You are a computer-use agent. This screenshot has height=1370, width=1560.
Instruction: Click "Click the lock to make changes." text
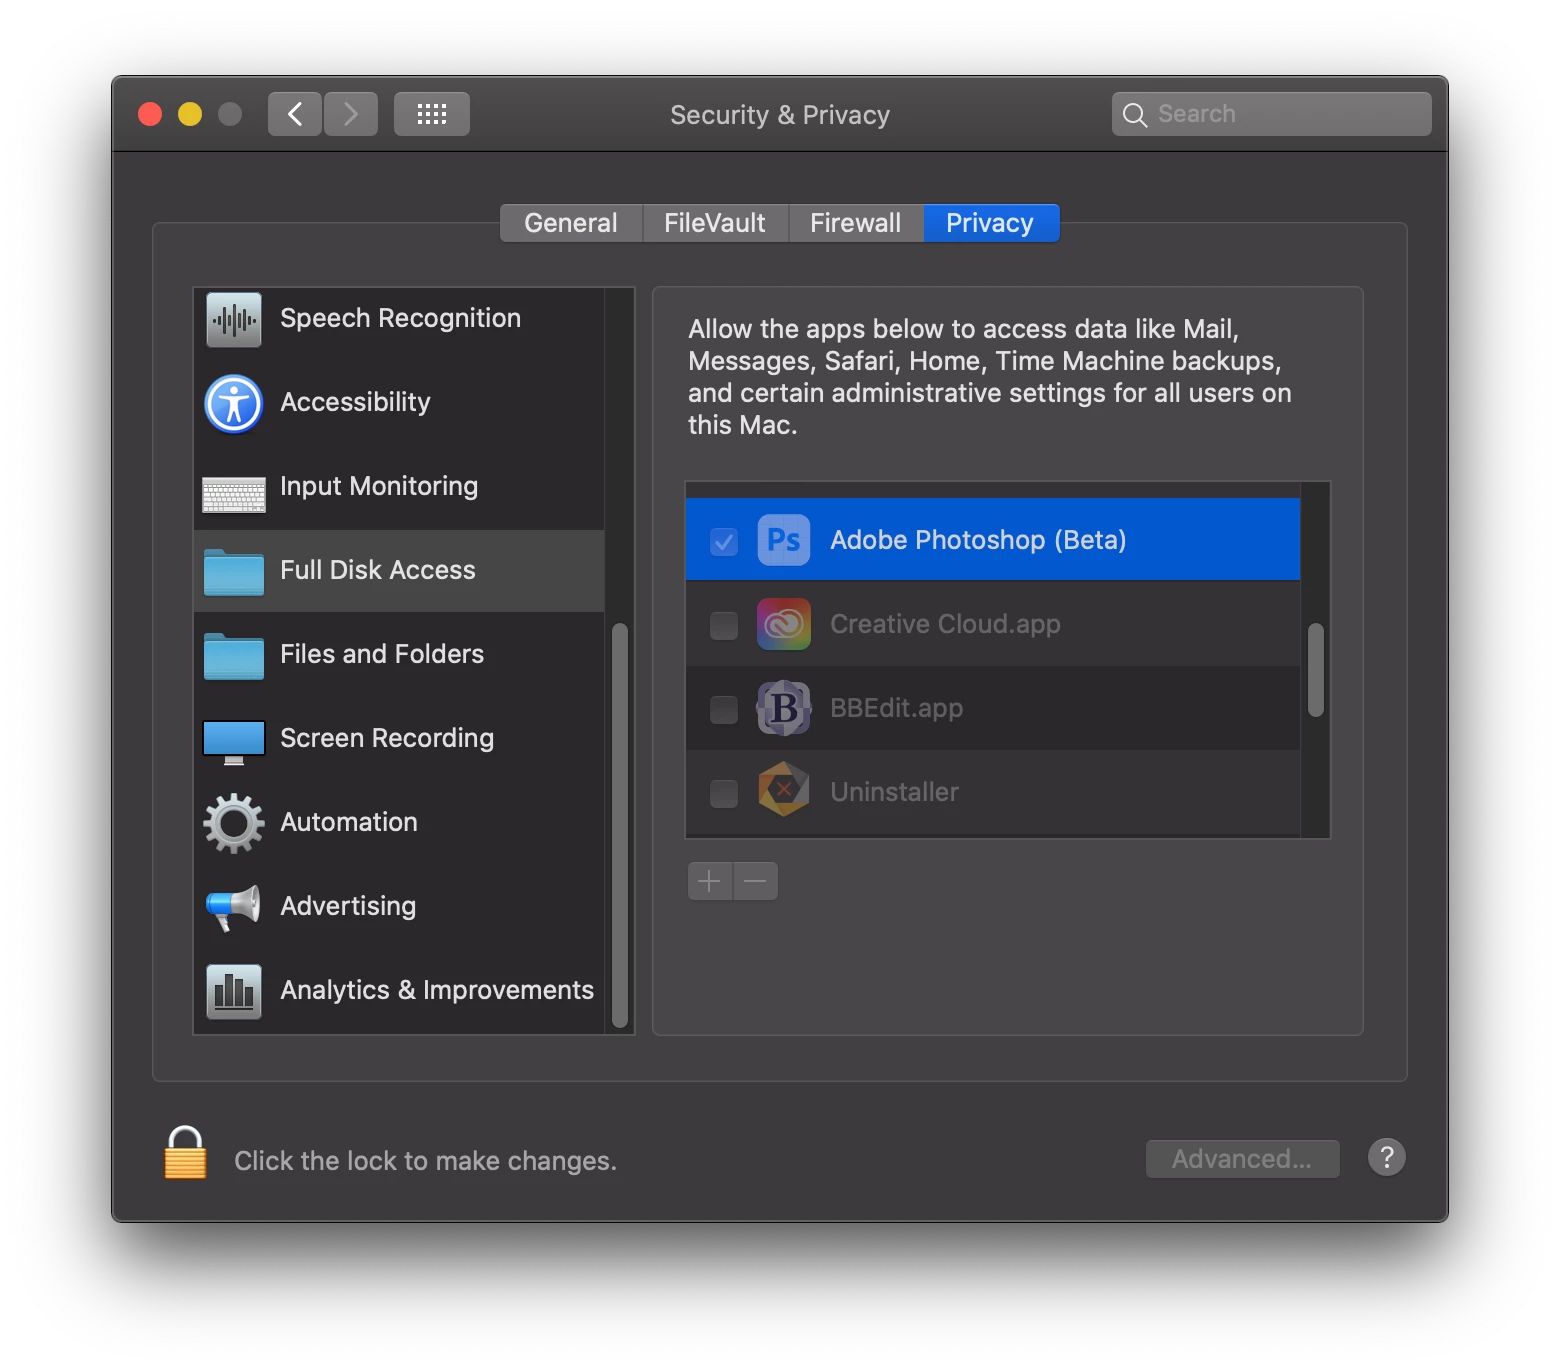tap(425, 1161)
